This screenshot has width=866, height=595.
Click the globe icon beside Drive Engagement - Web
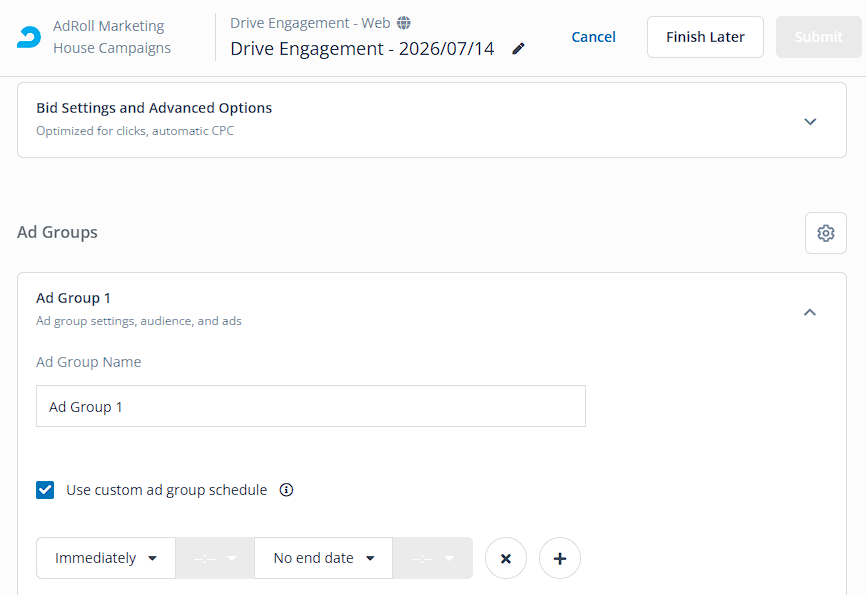coord(404,23)
